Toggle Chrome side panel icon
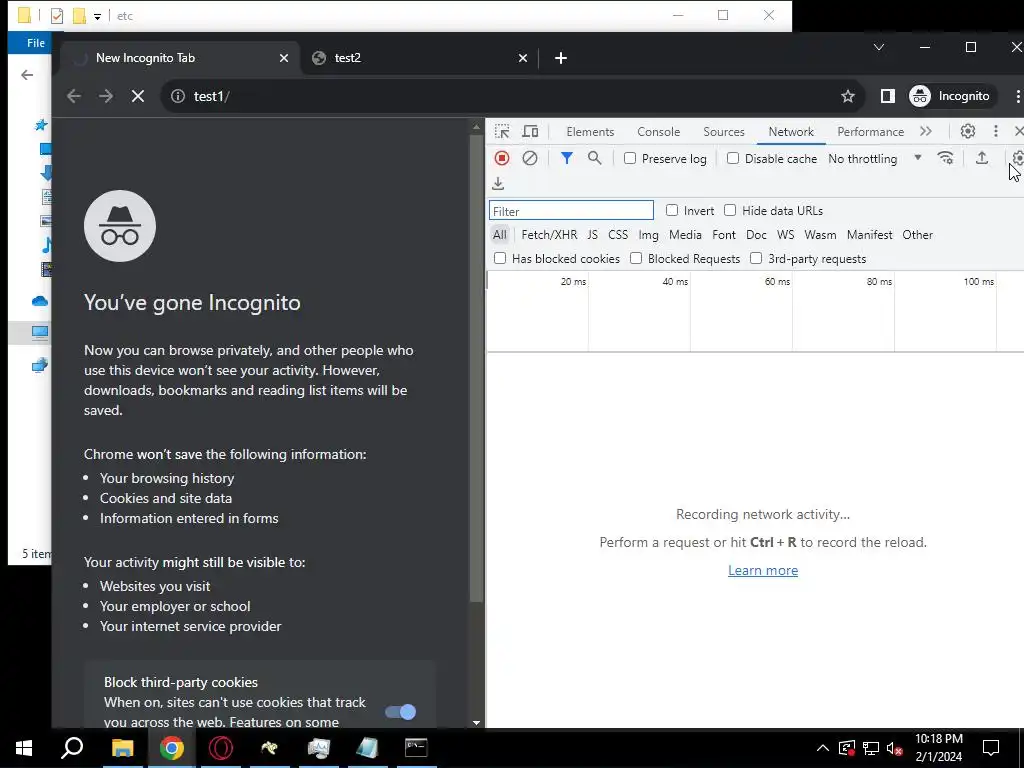Viewport: 1024px width, 768px height. pyautogui.click(x=888, y=96)
